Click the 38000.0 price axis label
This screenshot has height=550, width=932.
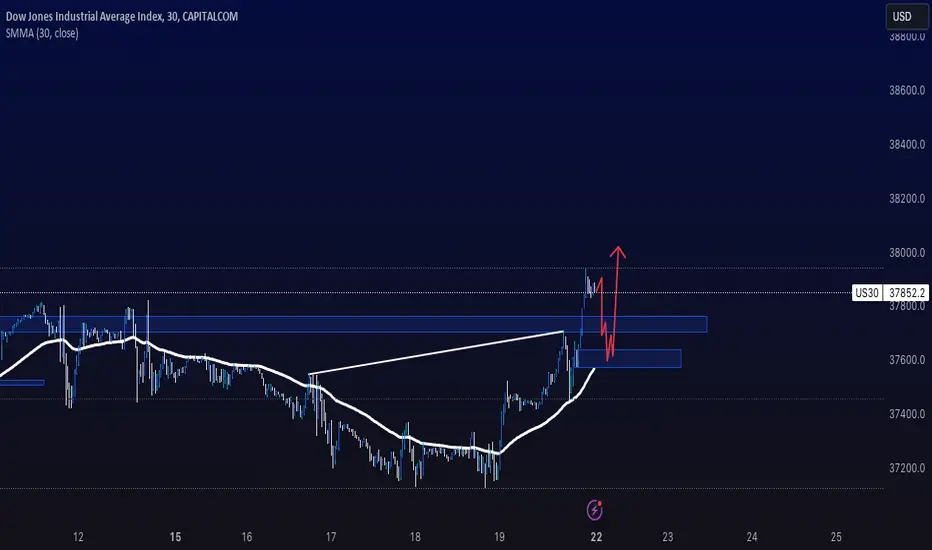coord(907,253)
